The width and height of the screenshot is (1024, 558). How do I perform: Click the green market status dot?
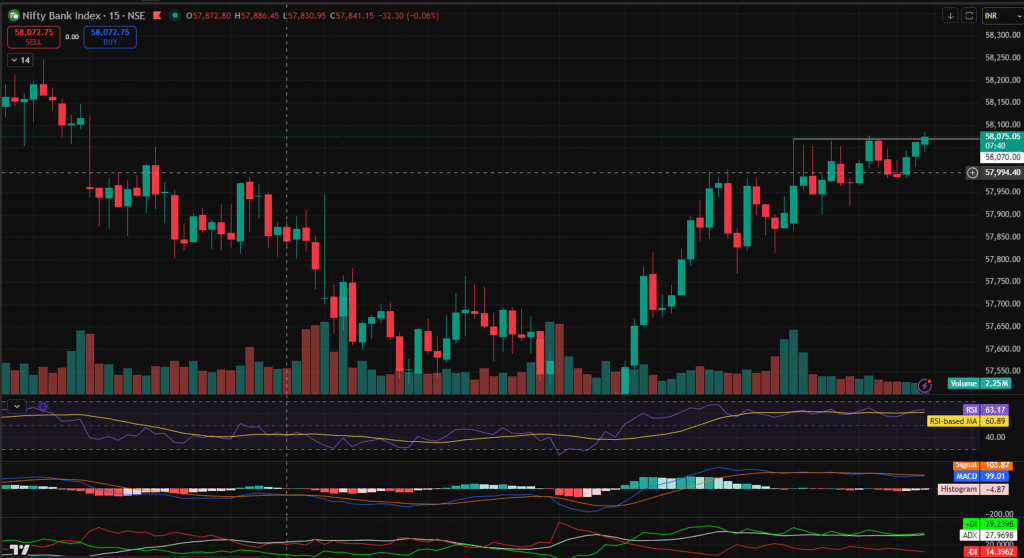(x=176, y=15)
